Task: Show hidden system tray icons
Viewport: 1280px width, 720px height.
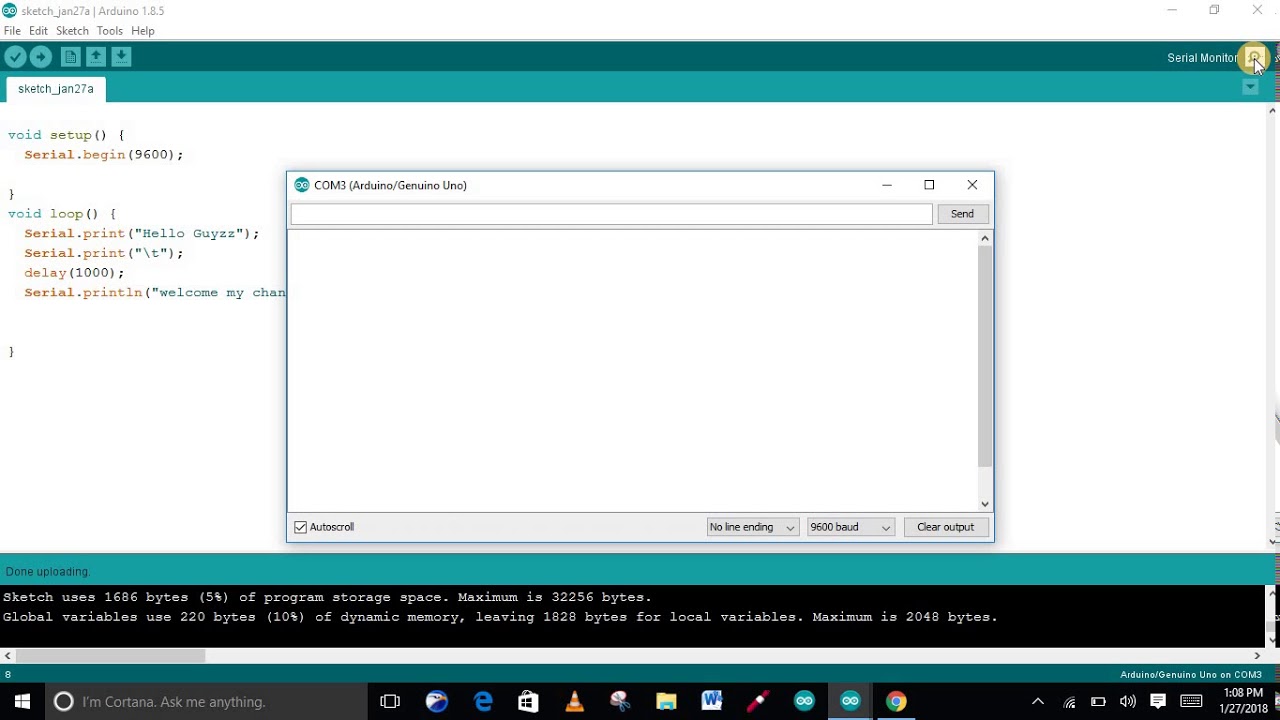Action: tap(1038, 701)
